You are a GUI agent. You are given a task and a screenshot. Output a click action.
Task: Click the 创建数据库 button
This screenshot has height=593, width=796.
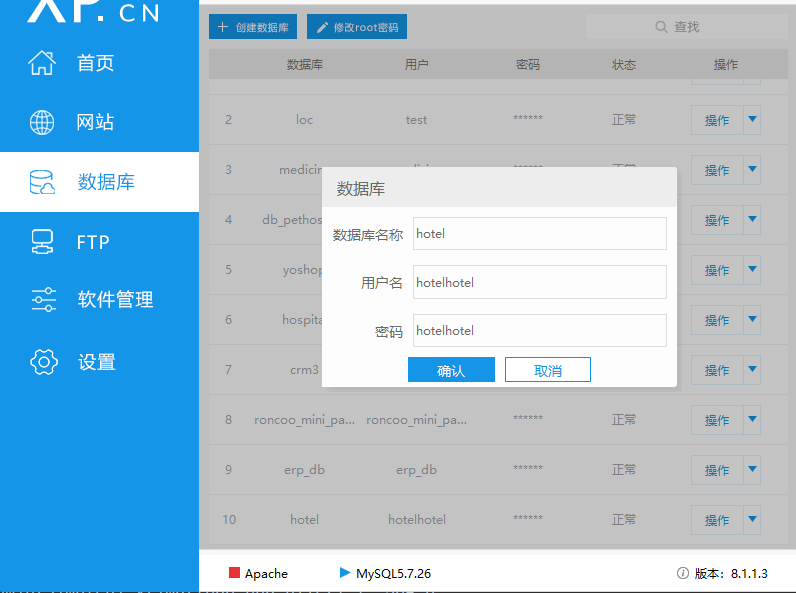pyautogui.click(x=253, y=27)
